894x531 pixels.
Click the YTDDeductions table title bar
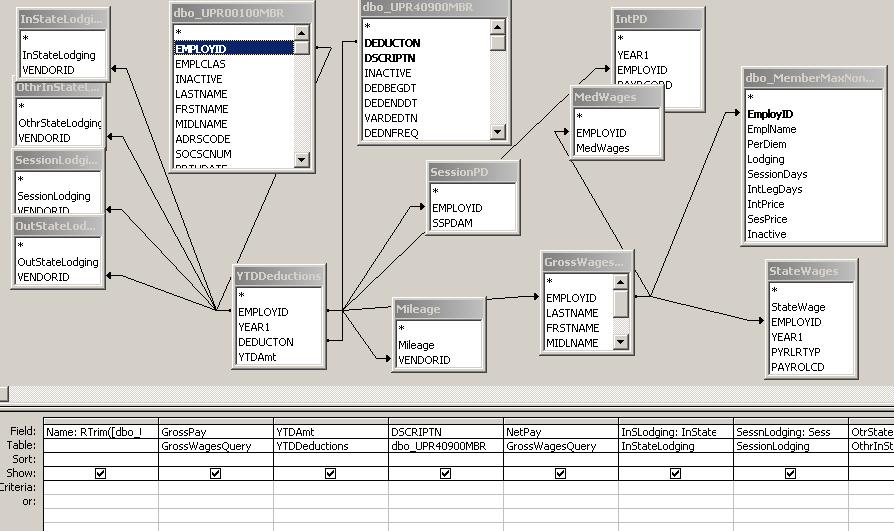click(279, 276)
